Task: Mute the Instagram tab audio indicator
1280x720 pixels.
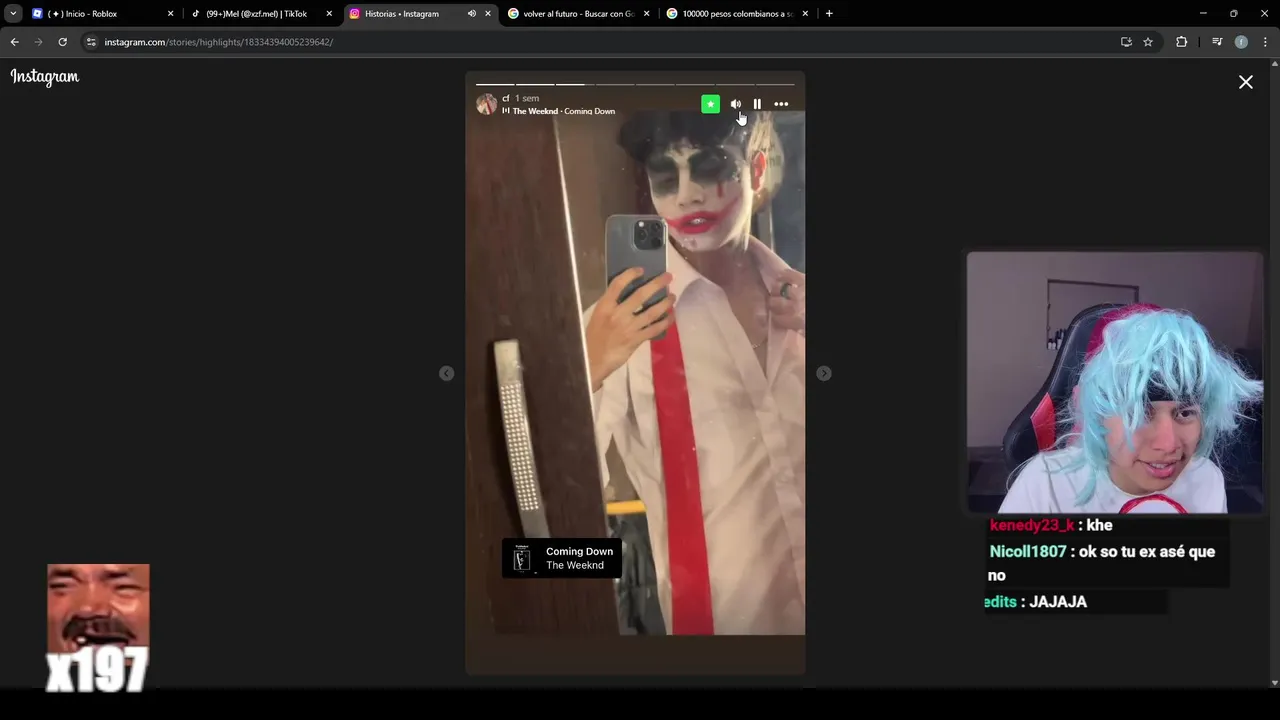Action: pos(471,14)
